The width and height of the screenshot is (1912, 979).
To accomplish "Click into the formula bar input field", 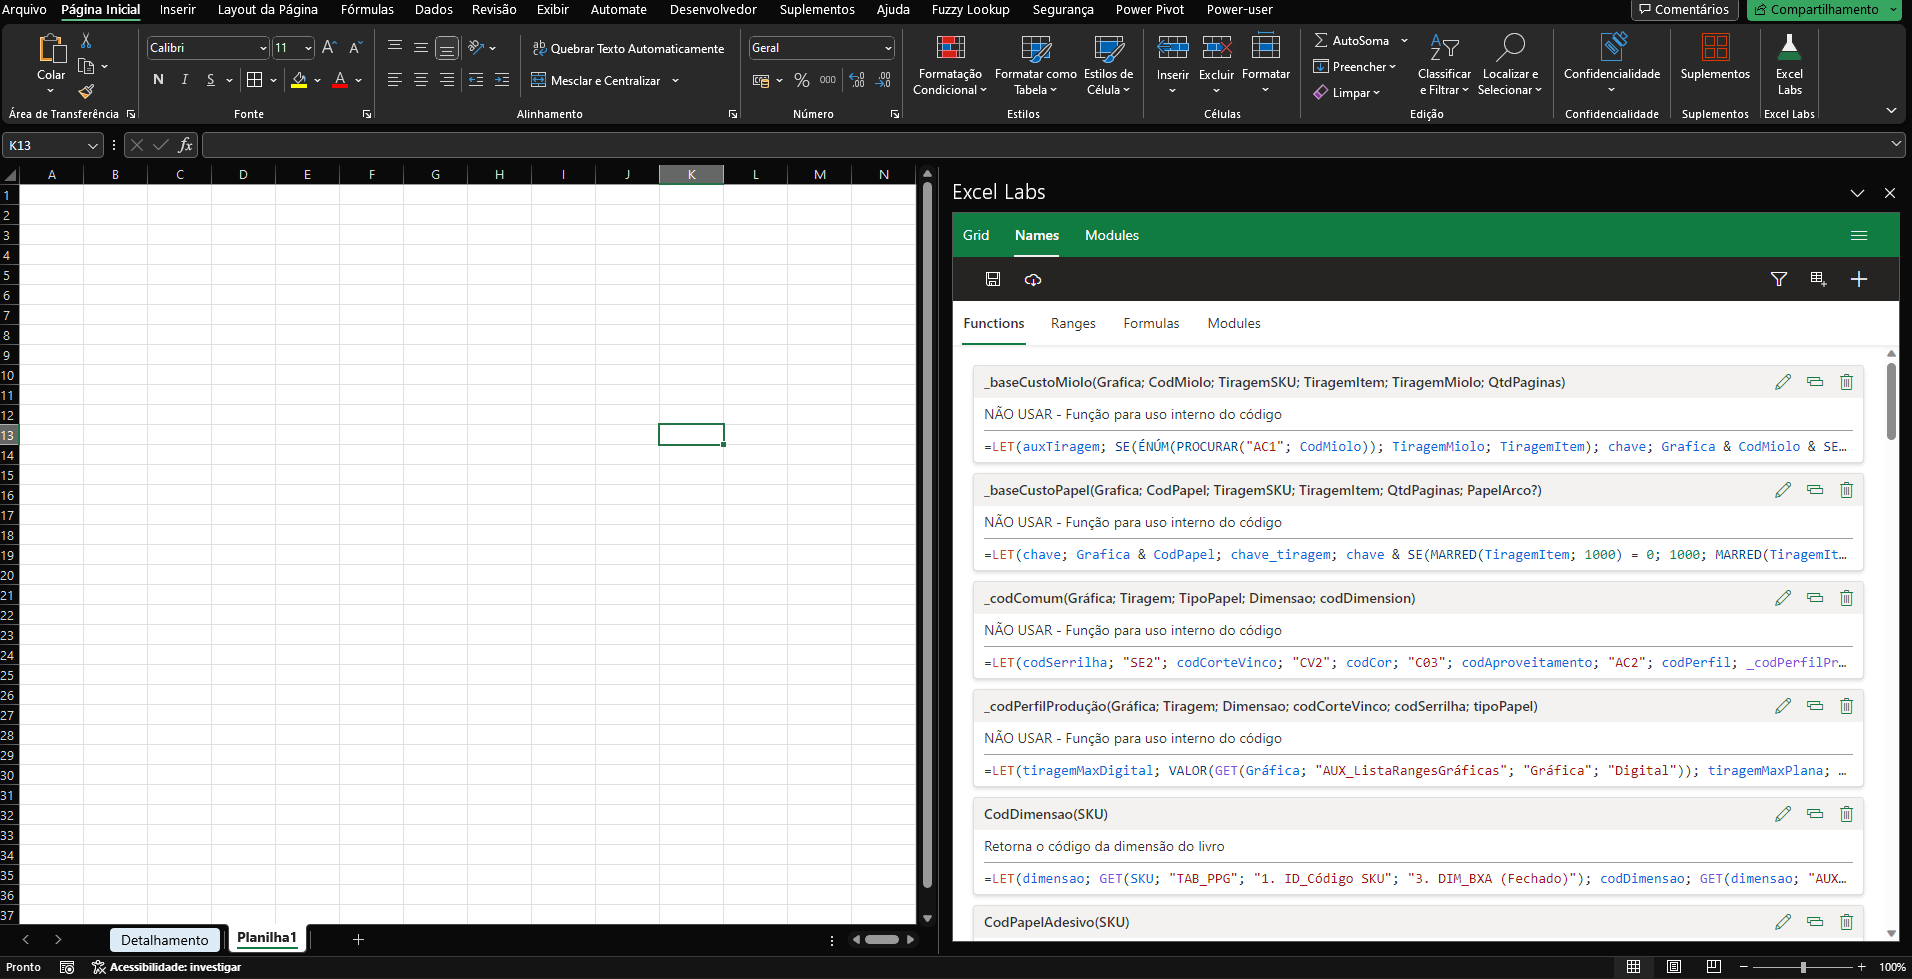I will (x=1046, y=145).
